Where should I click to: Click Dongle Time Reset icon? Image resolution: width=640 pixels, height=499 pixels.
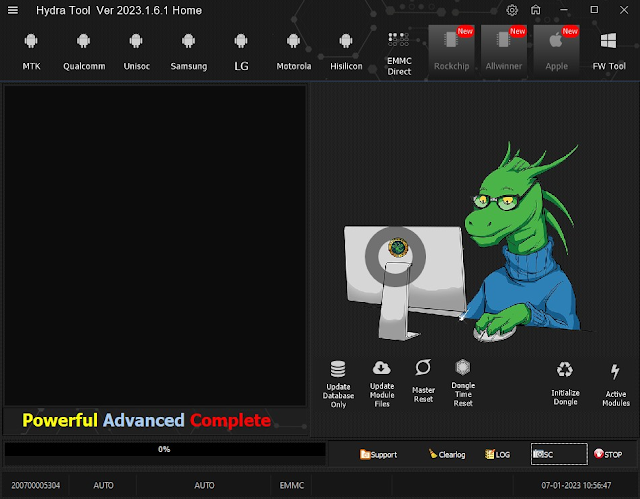point(463,367)
